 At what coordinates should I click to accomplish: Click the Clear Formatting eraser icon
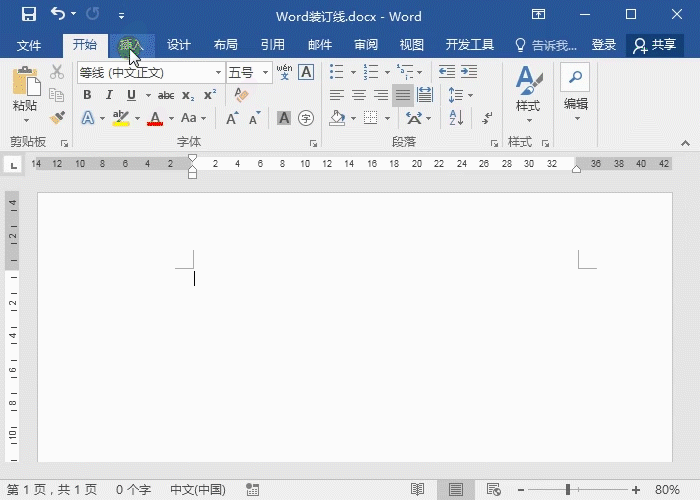pos(241,95)
